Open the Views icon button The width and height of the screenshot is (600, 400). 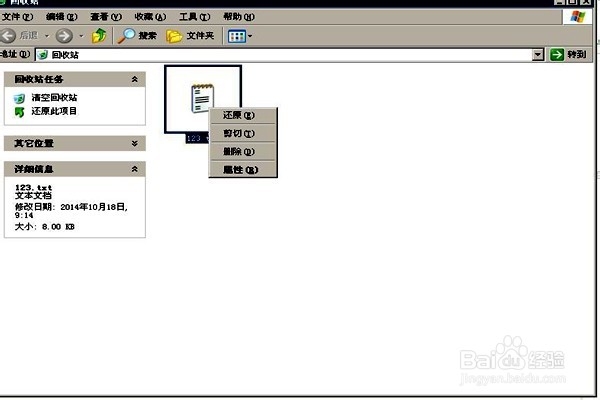tap(236, 36)
